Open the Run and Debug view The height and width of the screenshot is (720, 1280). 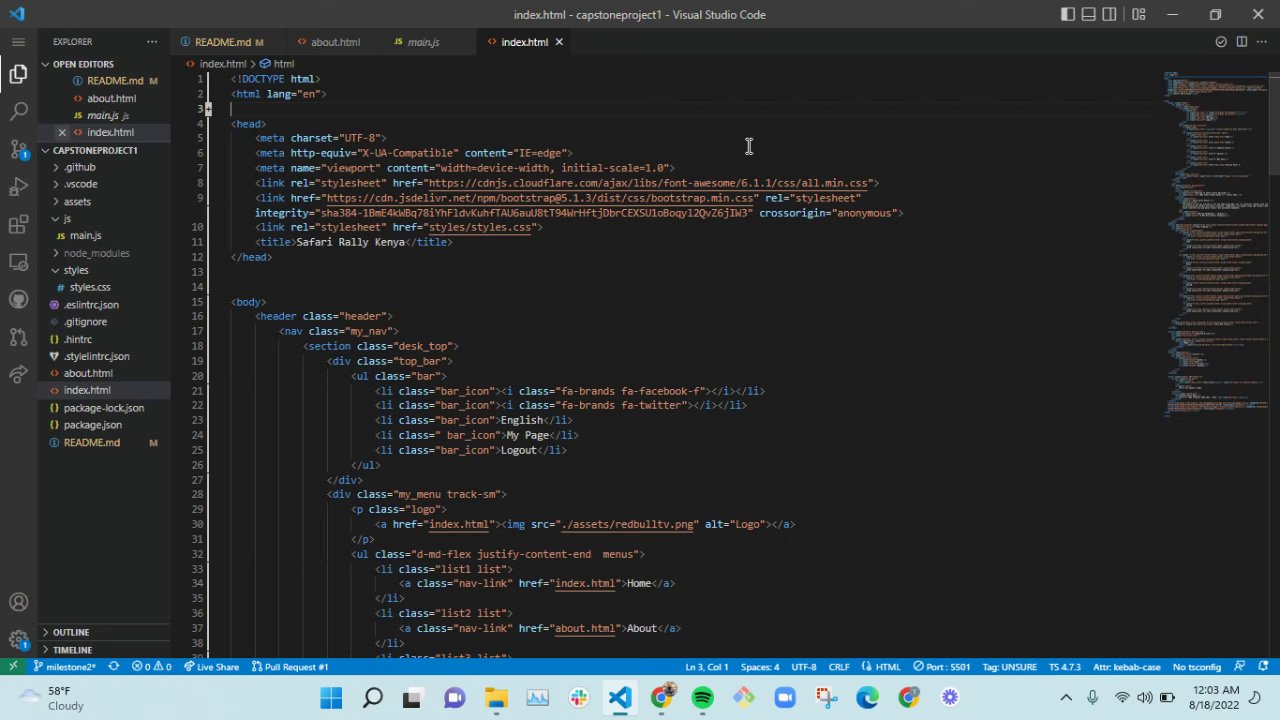pos(18,187)
